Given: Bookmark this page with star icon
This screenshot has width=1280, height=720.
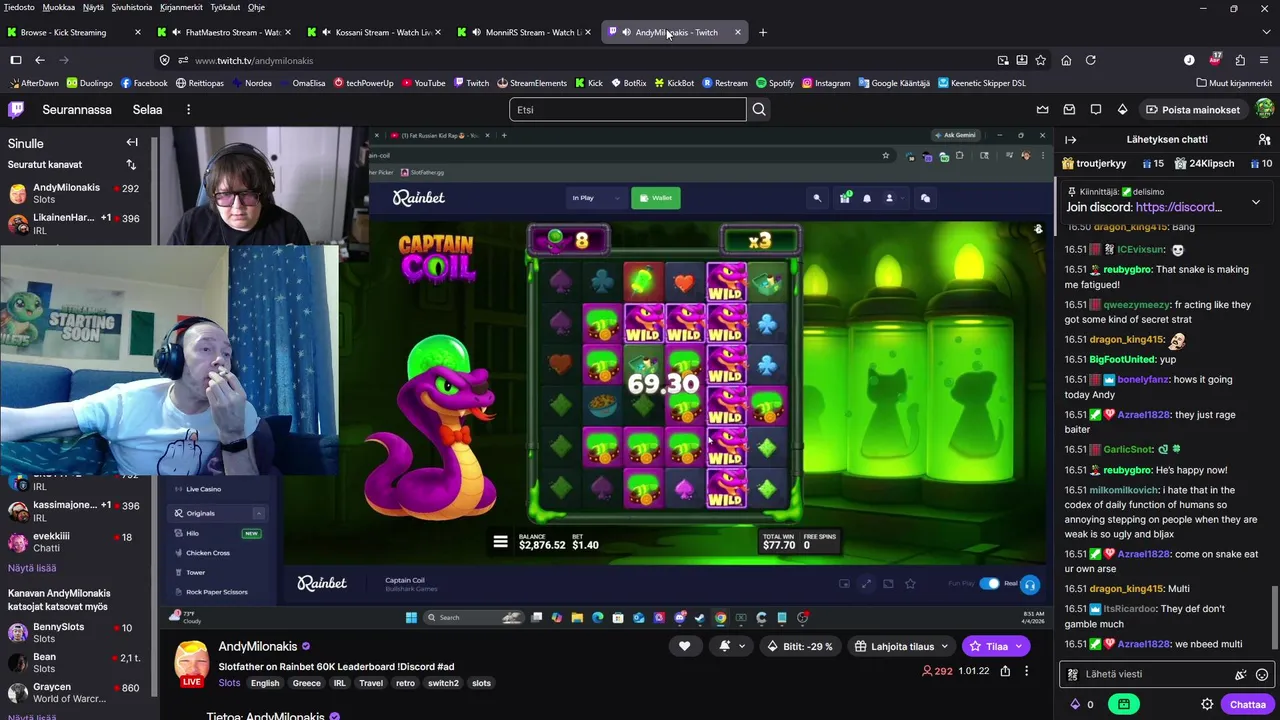Looking at the screenshot, I should click(x=1041, y=60).
